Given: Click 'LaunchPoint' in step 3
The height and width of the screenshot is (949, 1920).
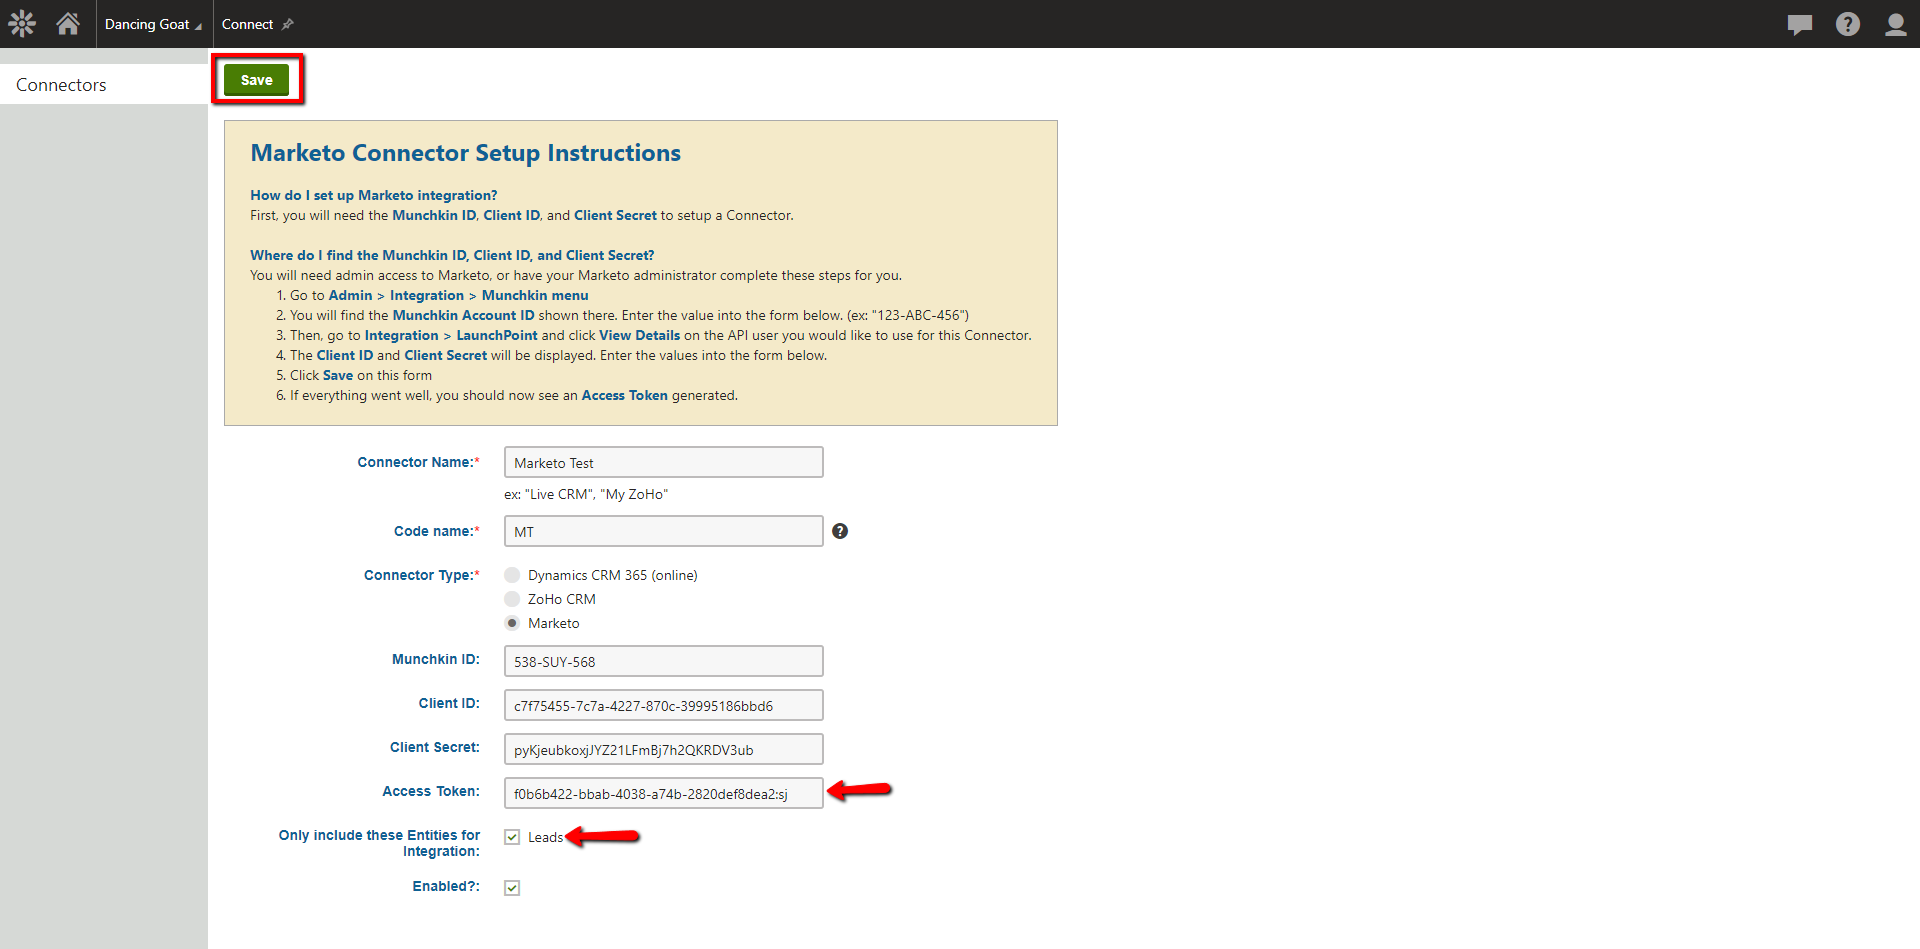Looking at the screenshot, I should click(x=497, y=335).
